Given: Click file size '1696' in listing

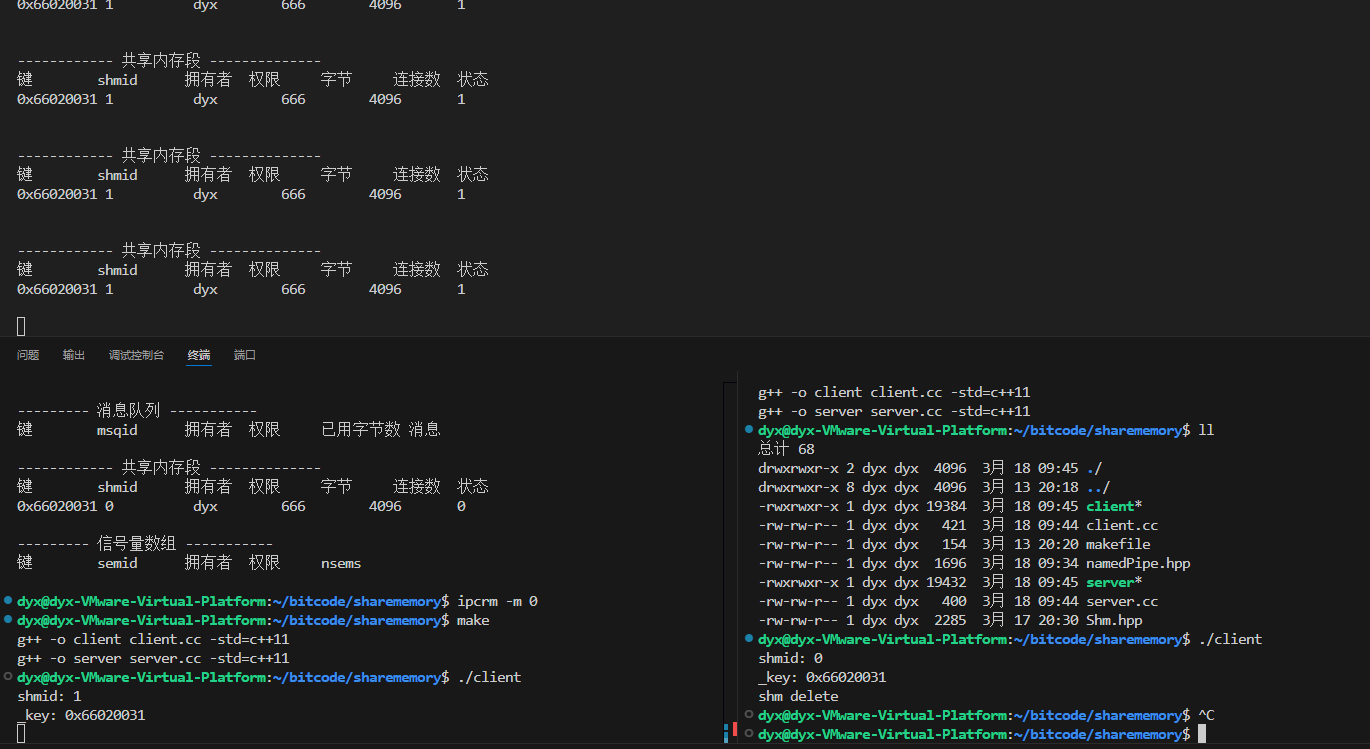Looking at the screenshot, I should (x=950, y=563).
